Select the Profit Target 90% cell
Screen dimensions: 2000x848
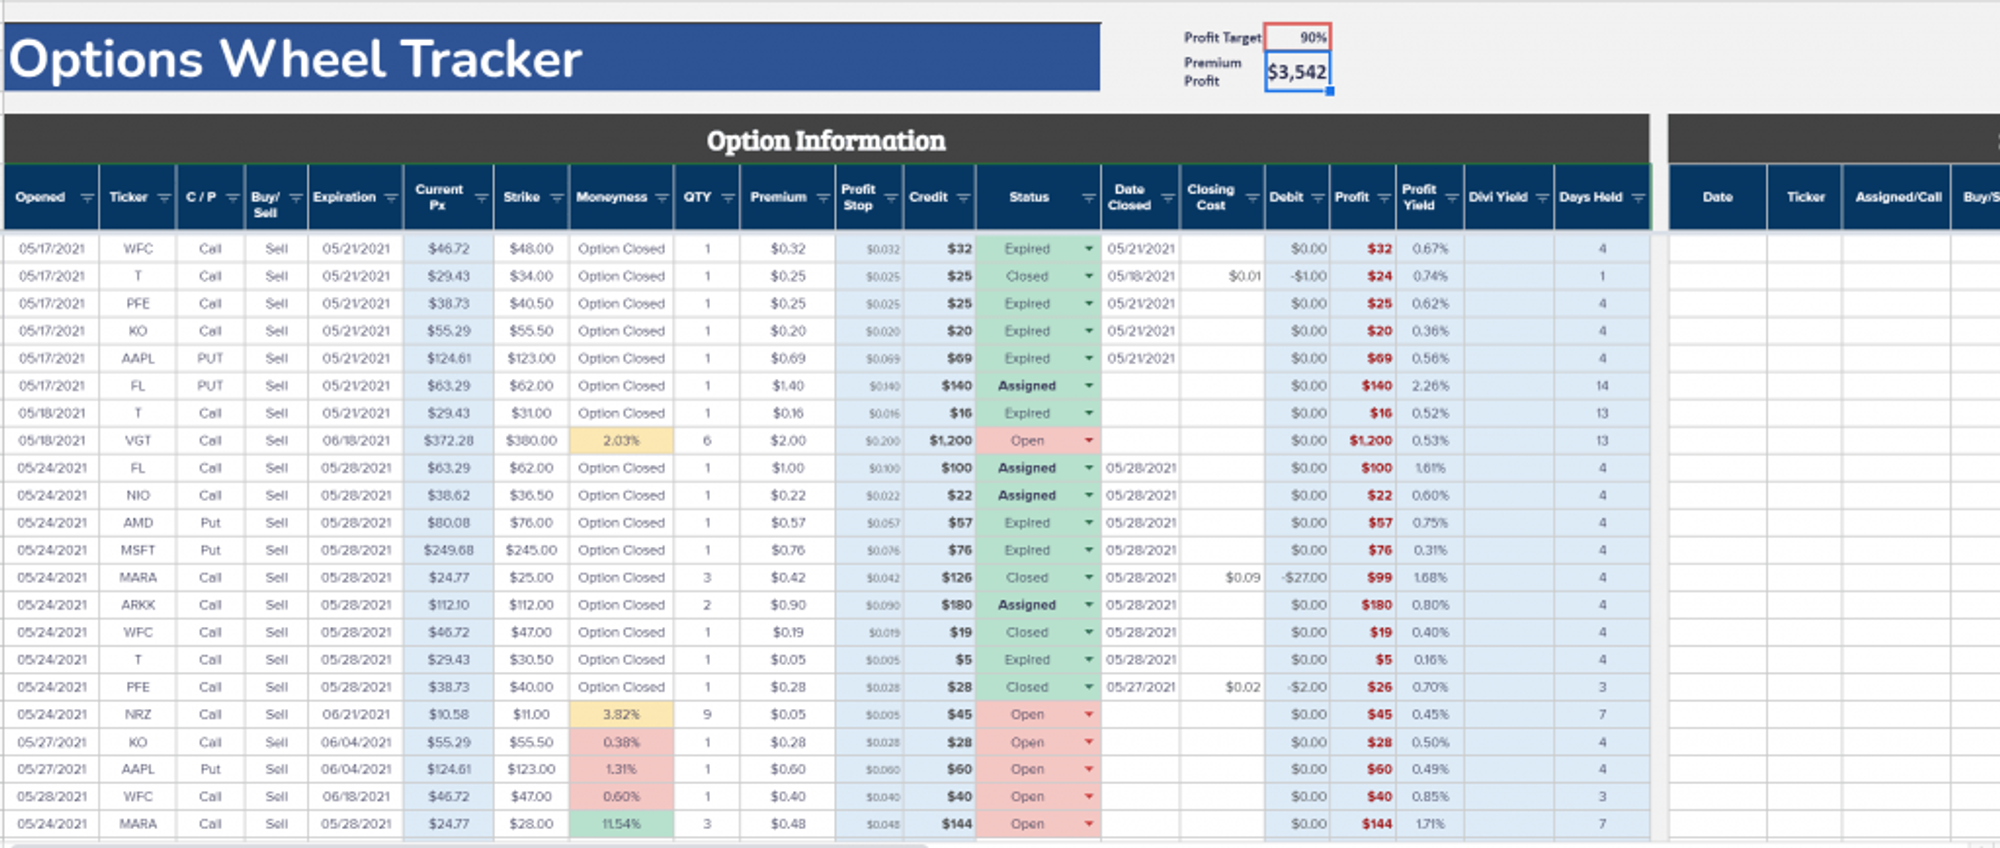pos(1297,37)
